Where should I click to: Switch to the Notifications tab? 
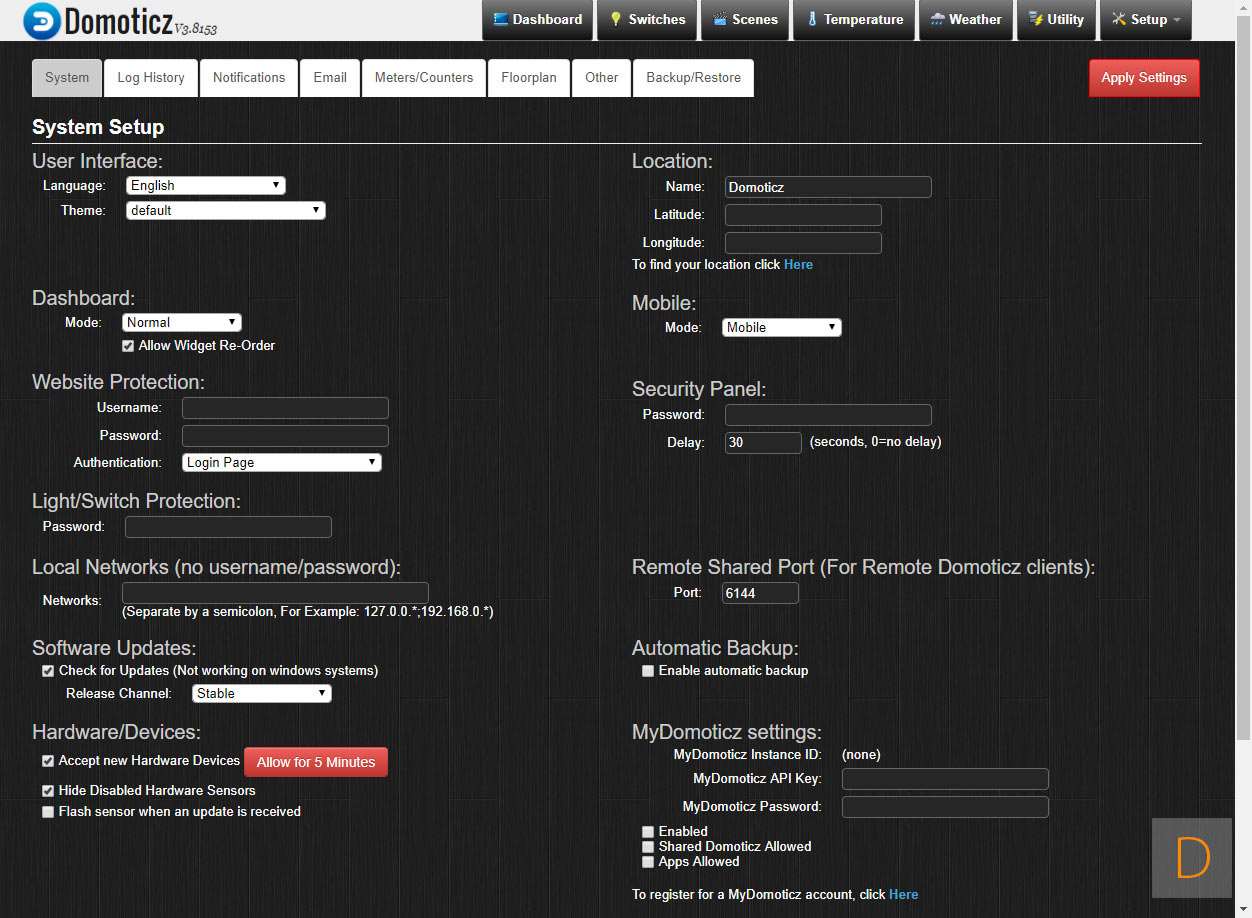coord(249,77)
